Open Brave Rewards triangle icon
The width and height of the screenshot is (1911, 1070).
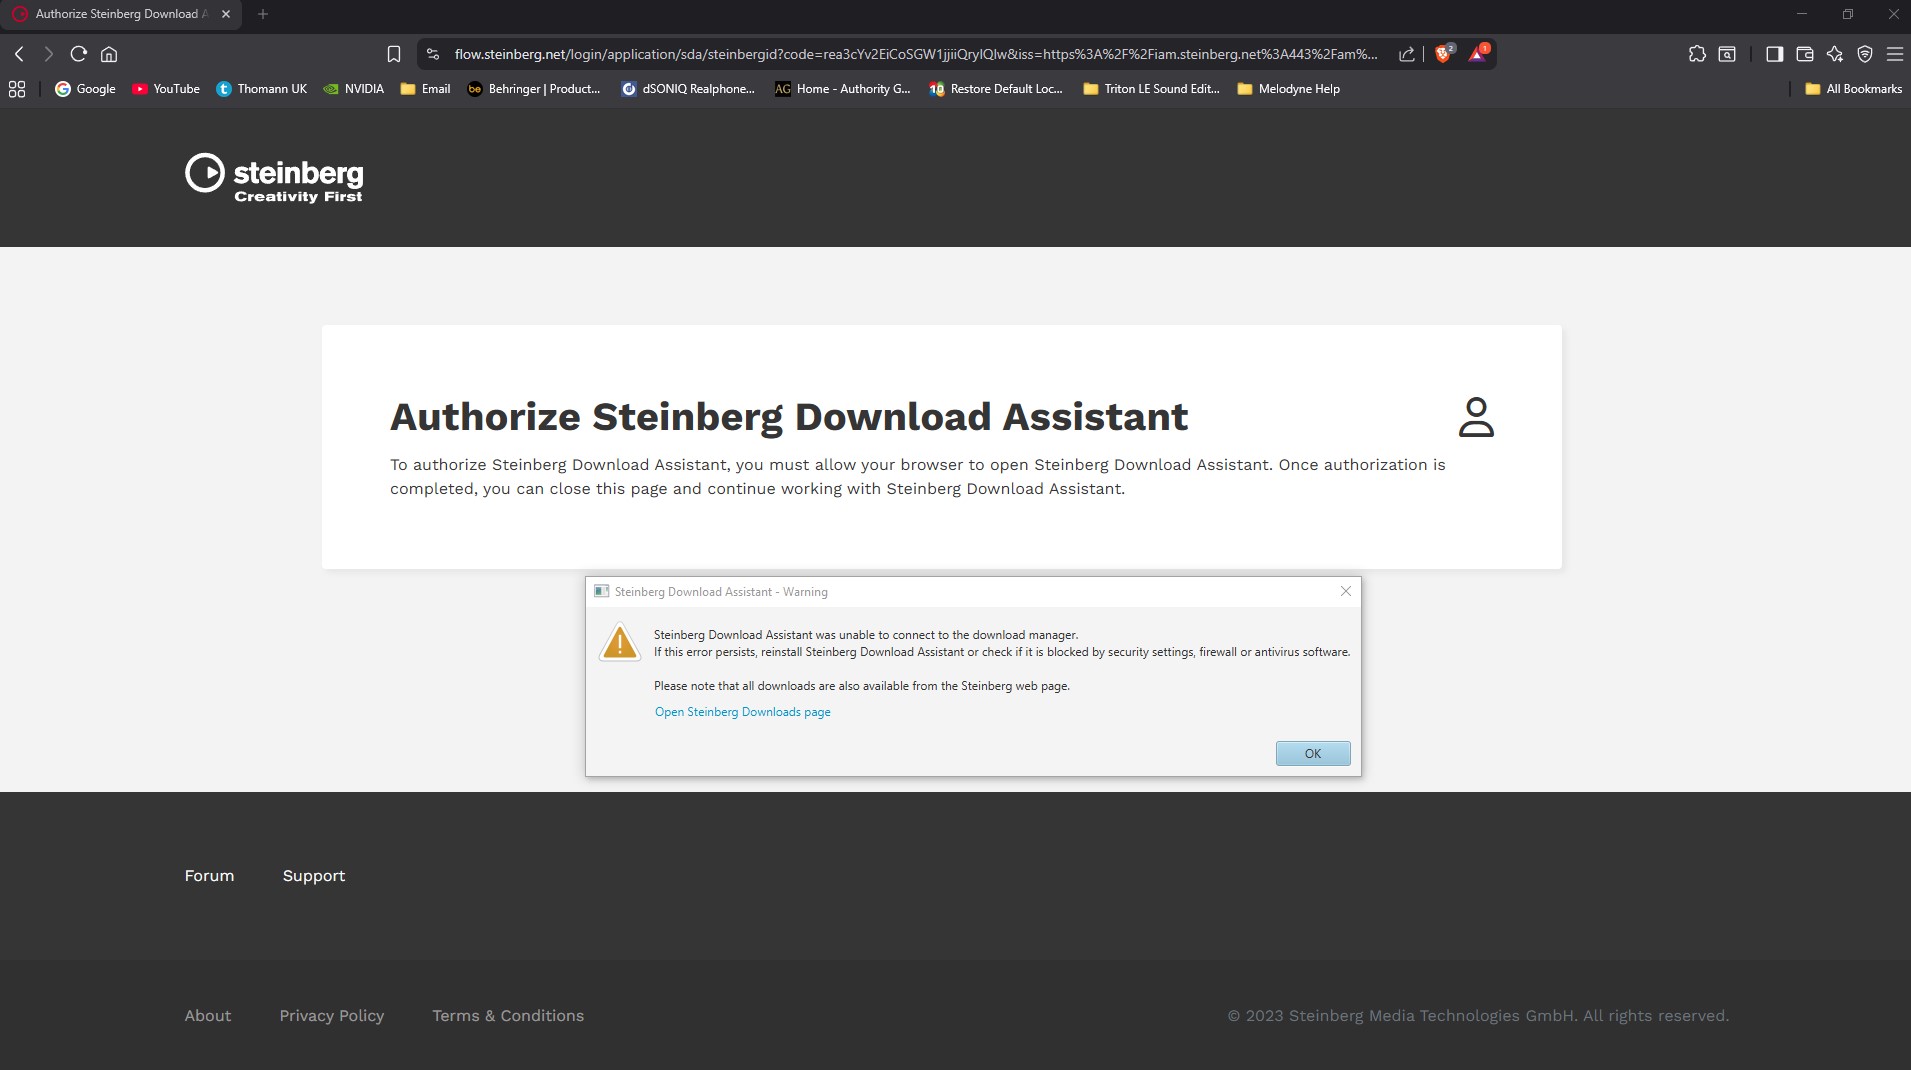1477,54
